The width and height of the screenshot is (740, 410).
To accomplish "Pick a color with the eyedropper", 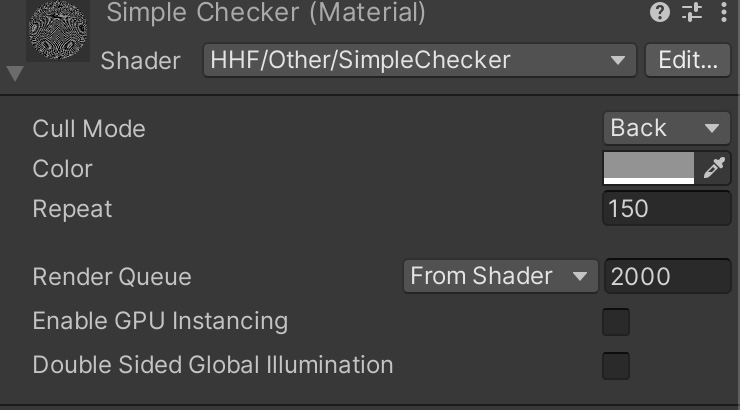I will coord(714,168).
